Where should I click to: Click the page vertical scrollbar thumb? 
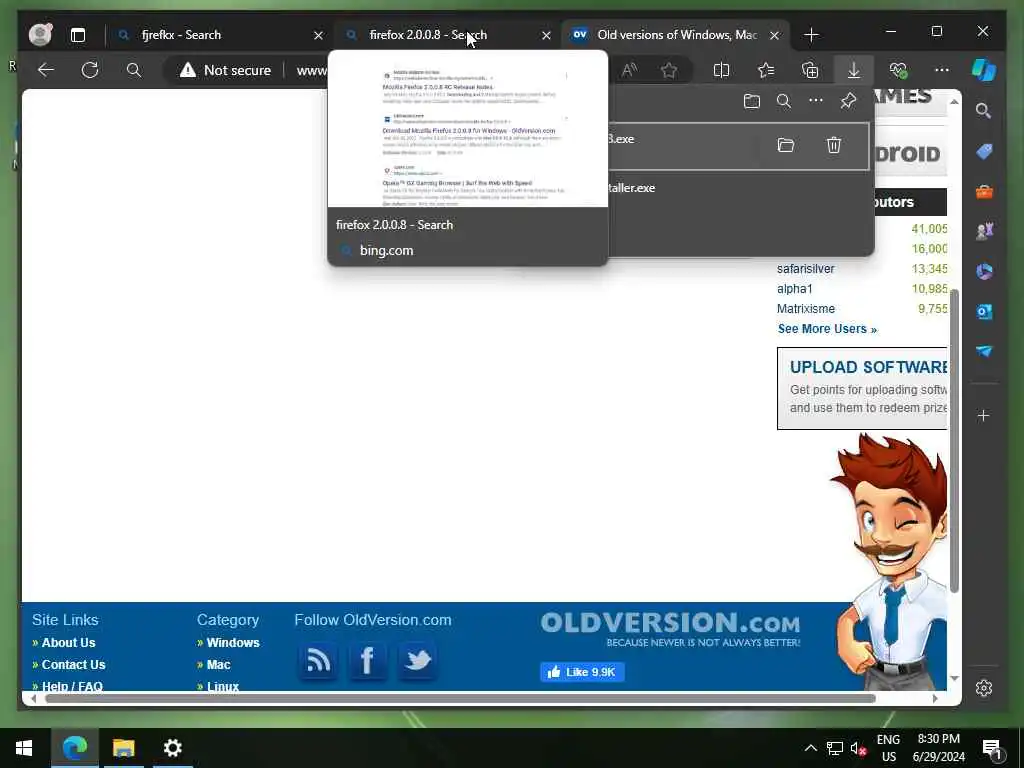pos(954,441)
